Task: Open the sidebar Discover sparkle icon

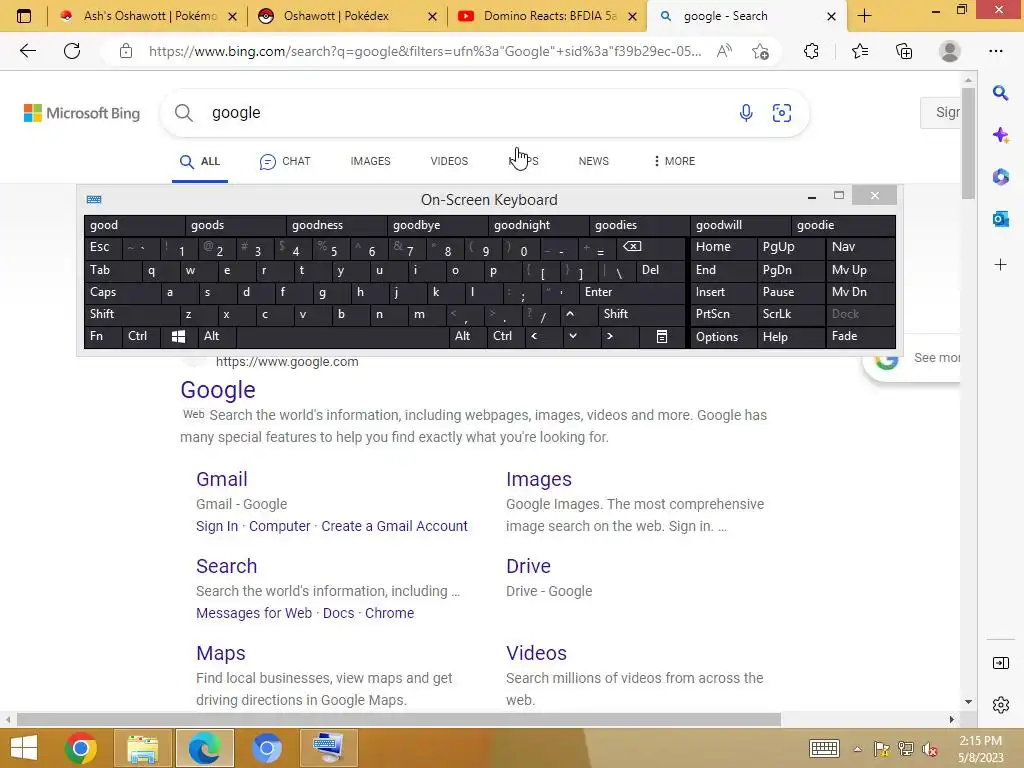Action: coord(1000,135)
